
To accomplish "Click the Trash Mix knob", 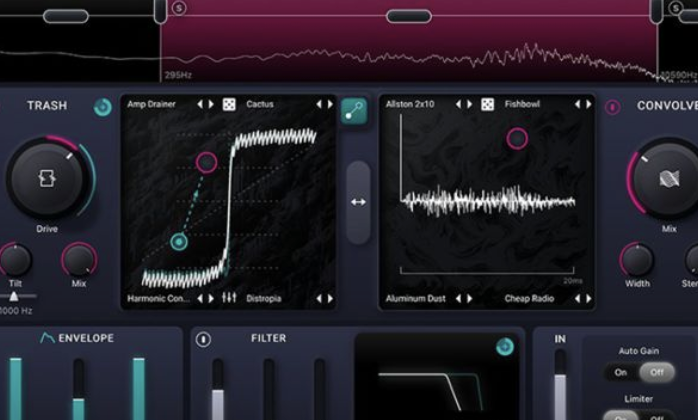I will click(79, 260).
